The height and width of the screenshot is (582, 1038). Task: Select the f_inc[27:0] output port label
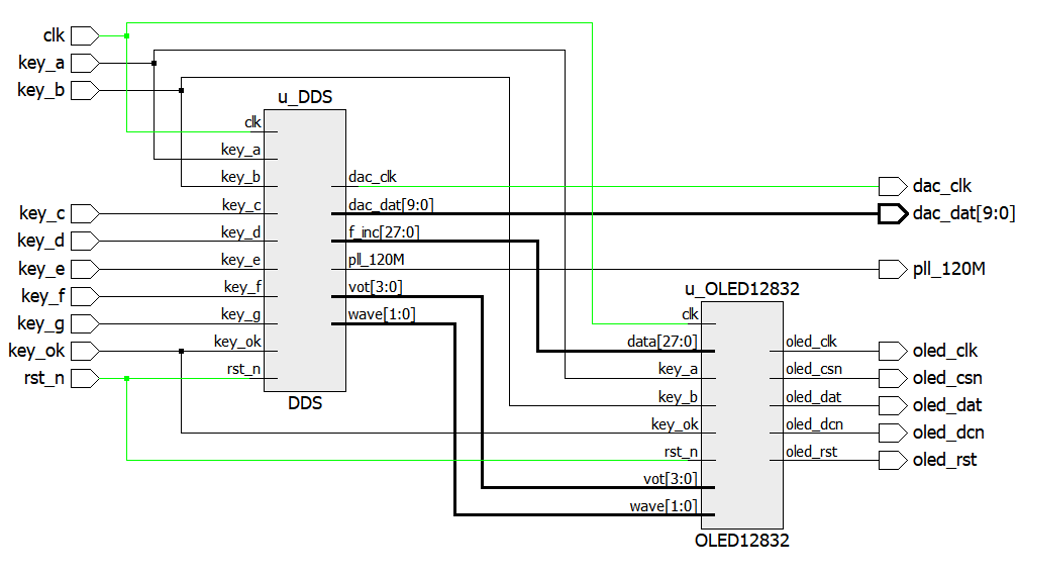(x=384, y=232)
